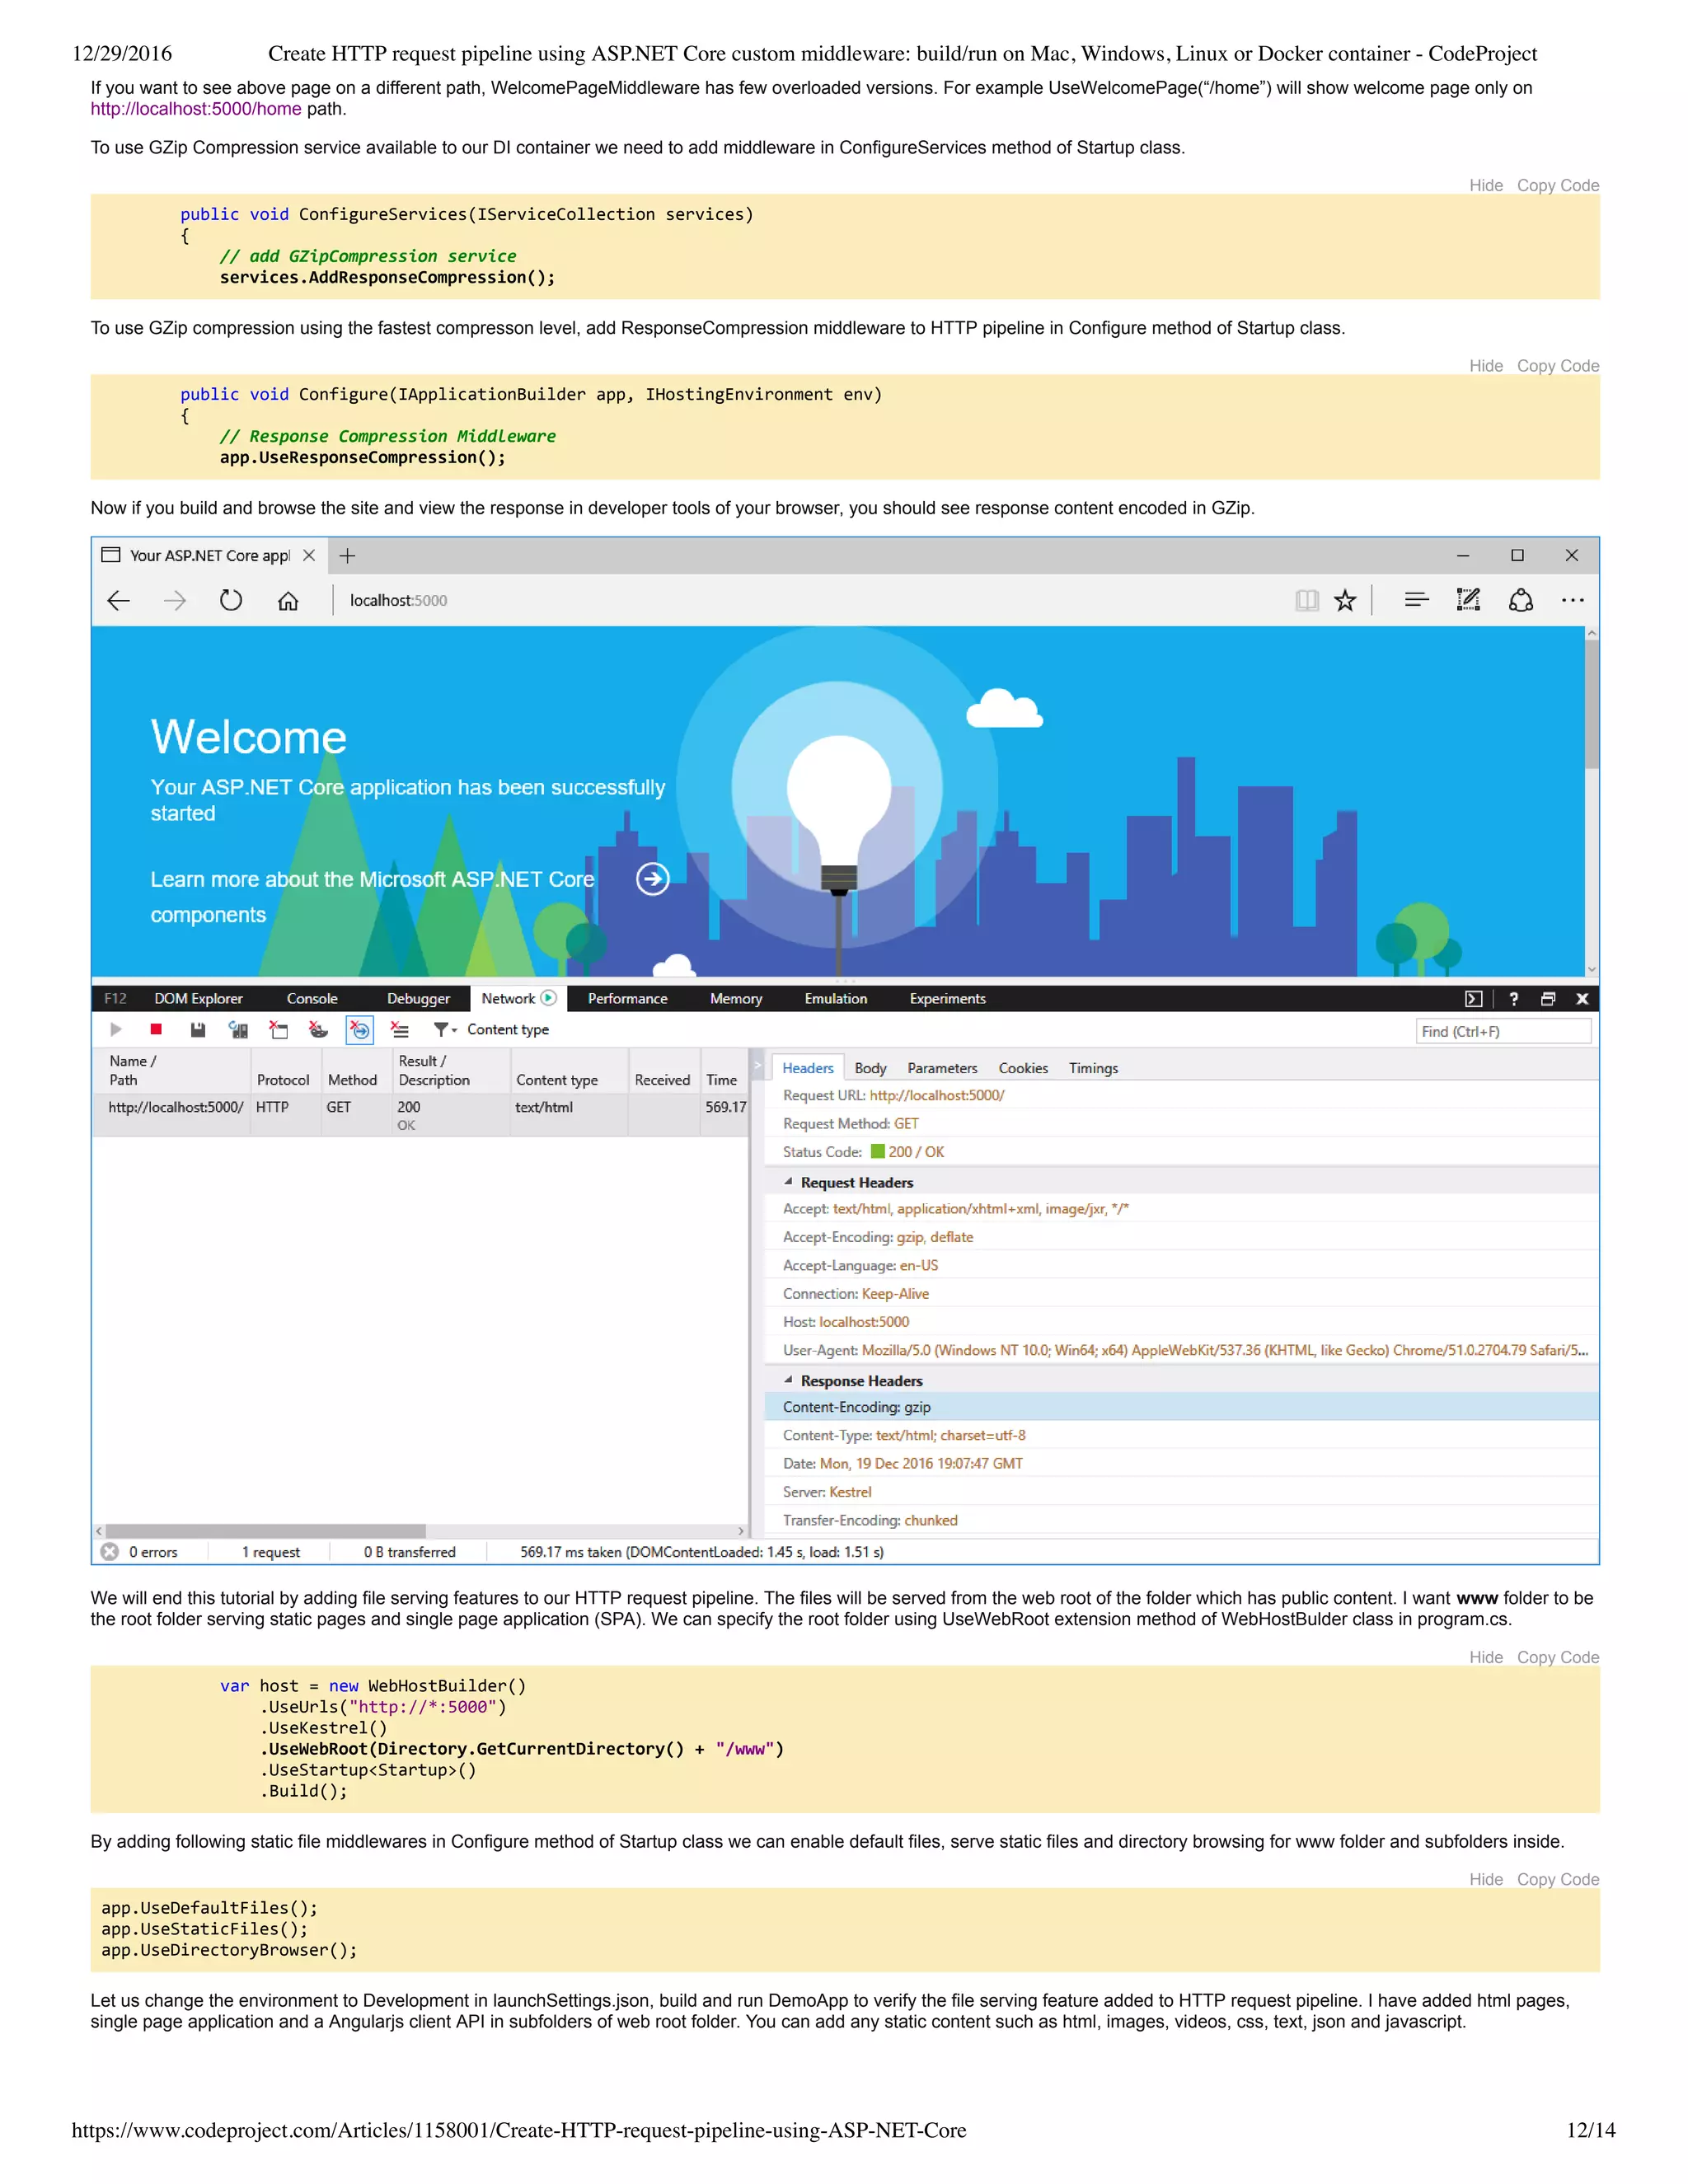The height and width of the screenshot is (2184, 1688).
Task: Collapse the Request Headers section
Action: coord(788,1181)
